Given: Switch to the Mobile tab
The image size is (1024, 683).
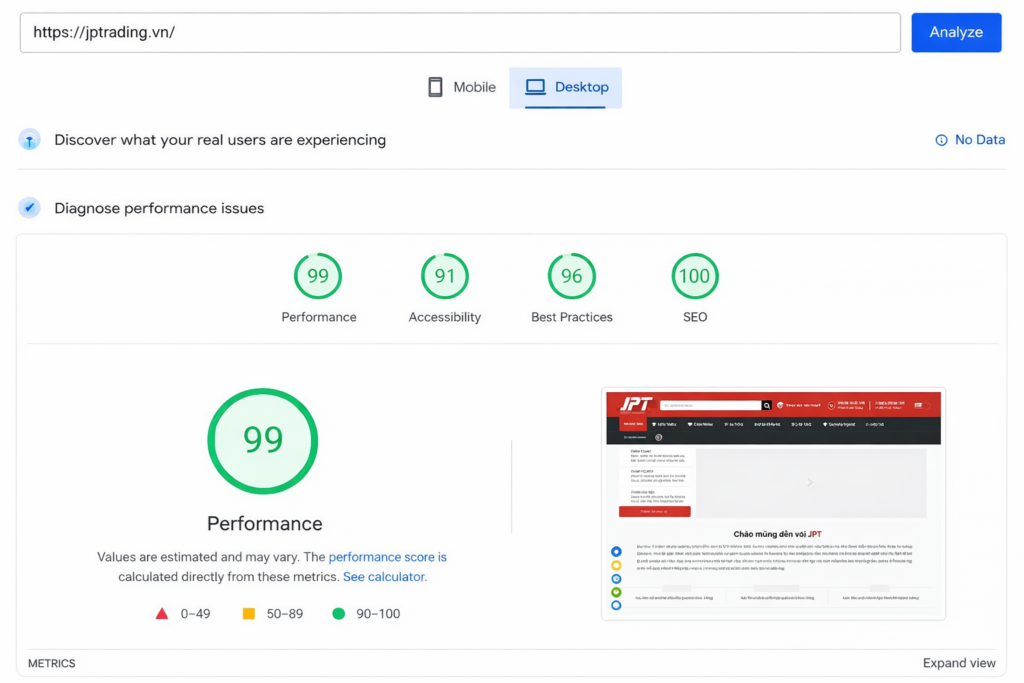Looking at the screenshot, I should [461, 86].
